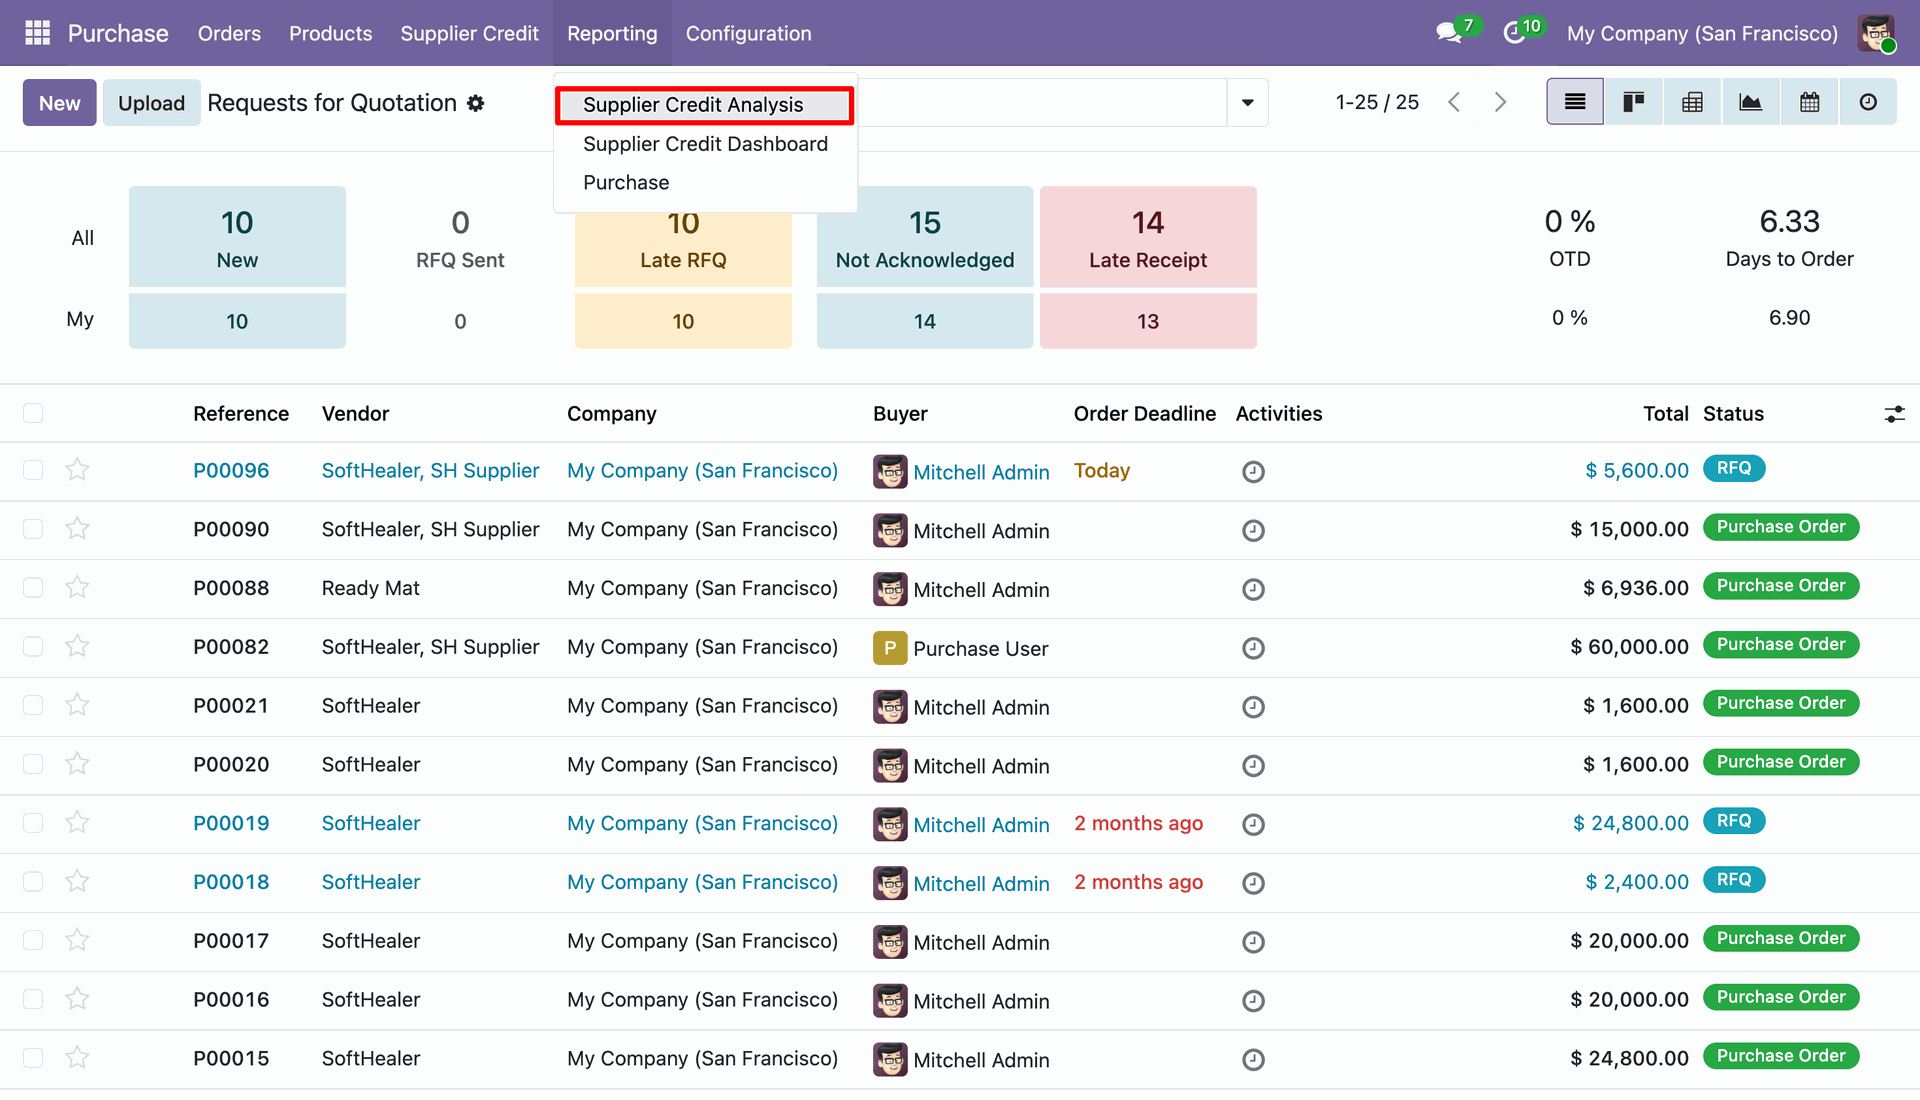
Task: Go to the previous page of records
Action: (x=1455, y=102)
